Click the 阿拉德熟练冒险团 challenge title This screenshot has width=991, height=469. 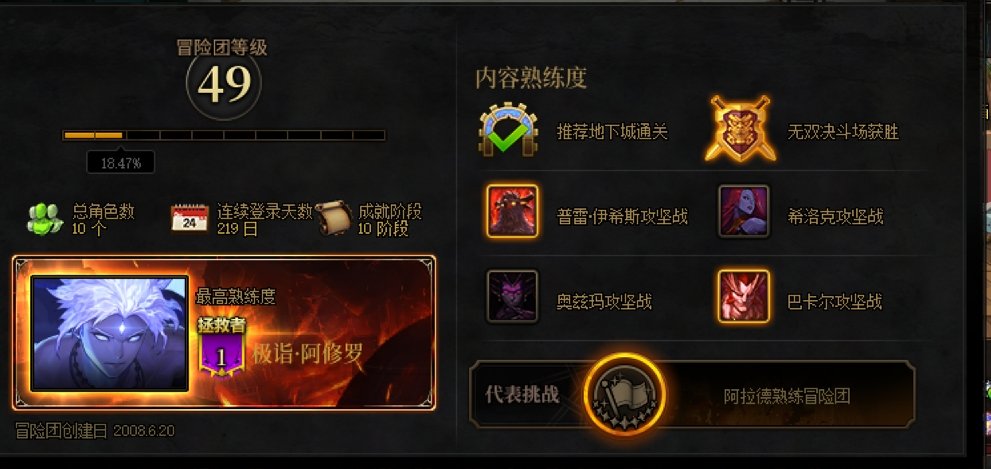[787, 396]
